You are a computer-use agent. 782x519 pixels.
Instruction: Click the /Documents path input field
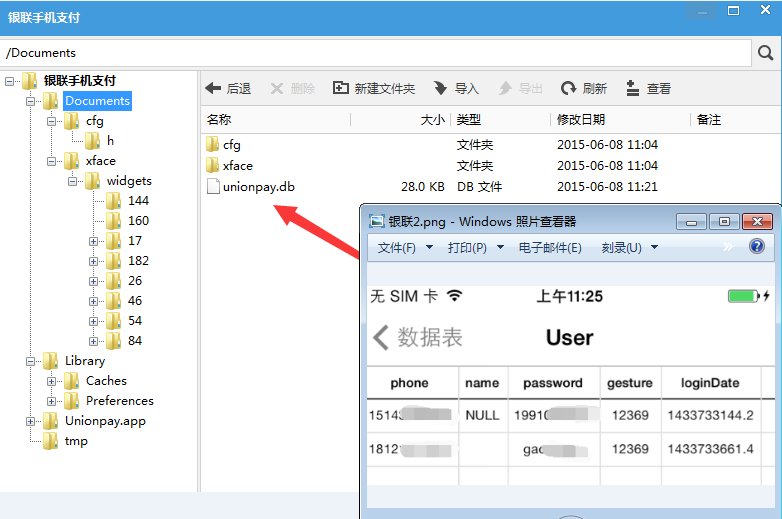pos(376,53)
